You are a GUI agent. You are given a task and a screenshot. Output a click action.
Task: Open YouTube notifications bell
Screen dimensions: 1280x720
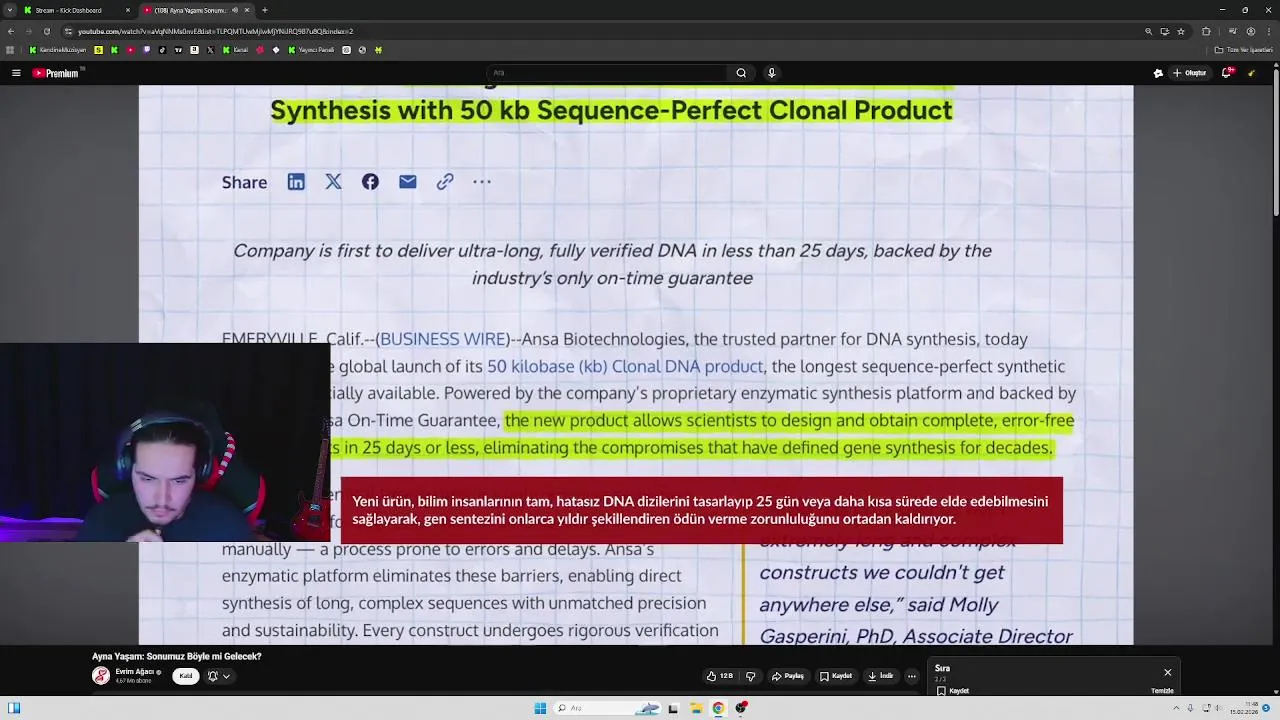[x=1227, y=73]
